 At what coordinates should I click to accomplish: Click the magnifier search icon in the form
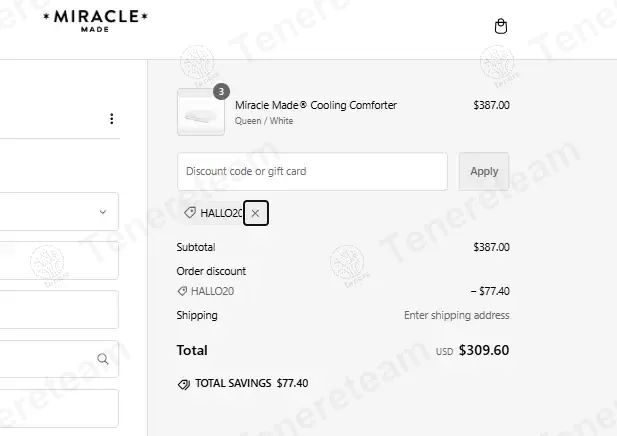[x=103, y=359]
